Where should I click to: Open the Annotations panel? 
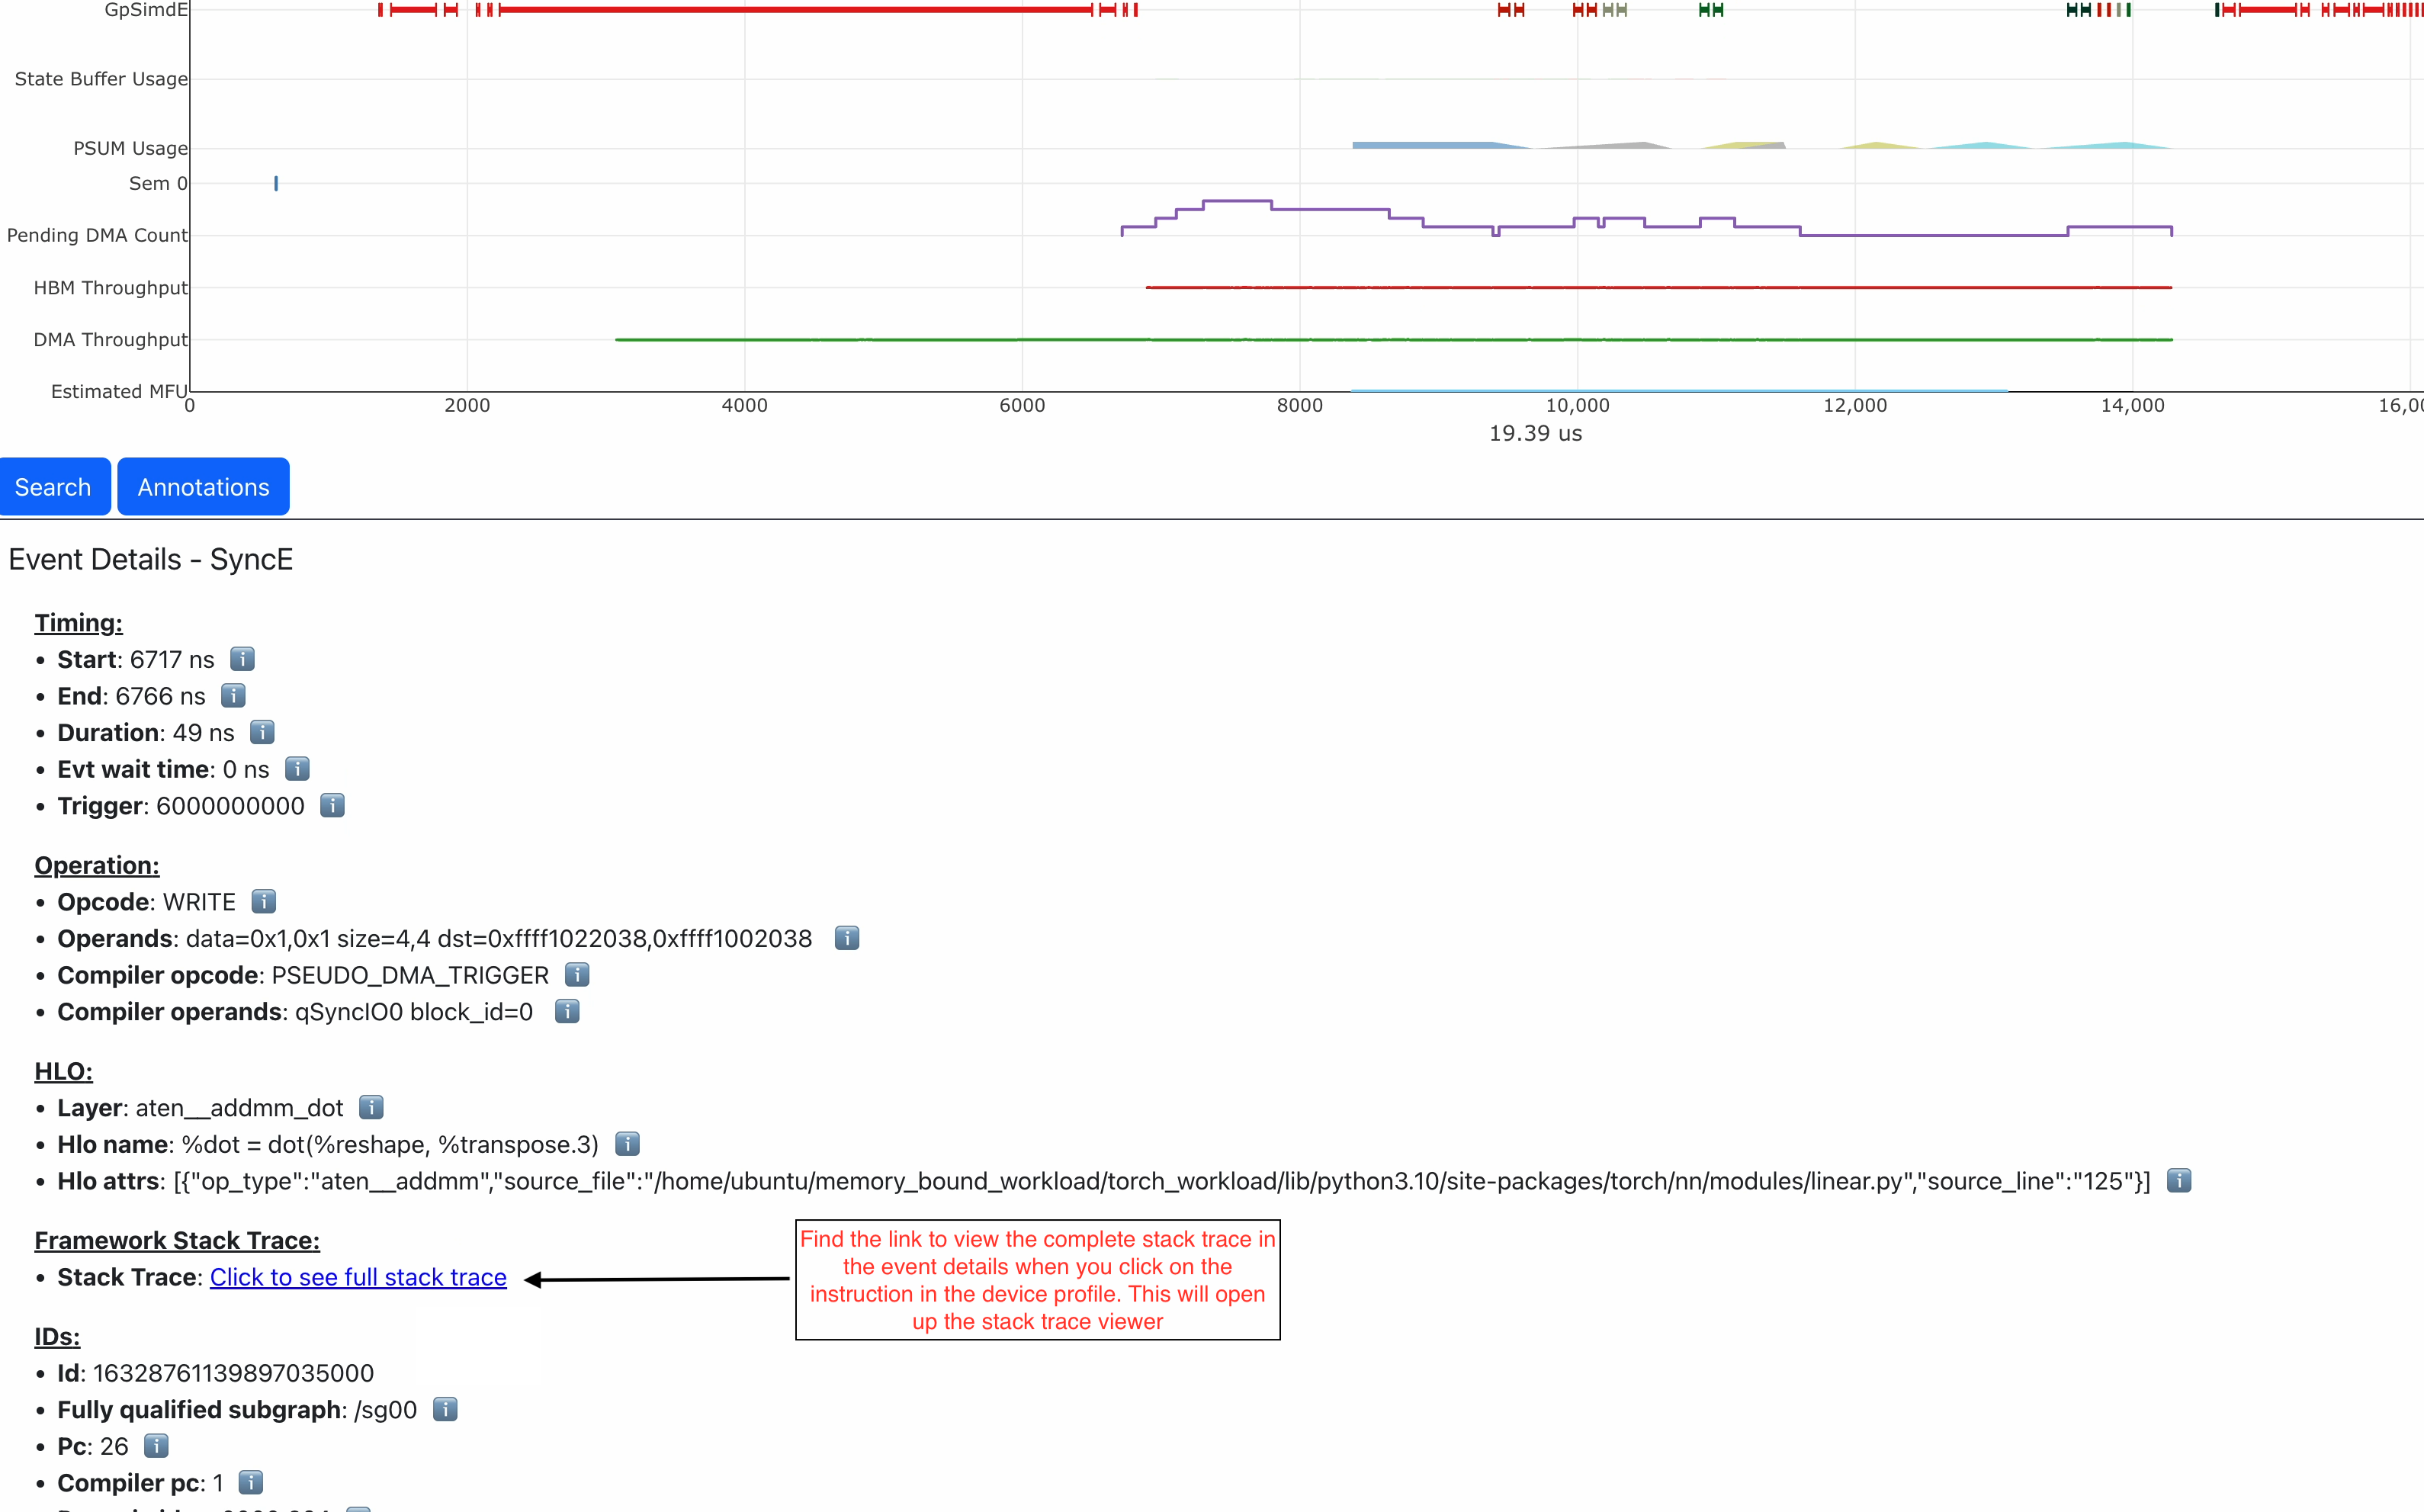203,486
